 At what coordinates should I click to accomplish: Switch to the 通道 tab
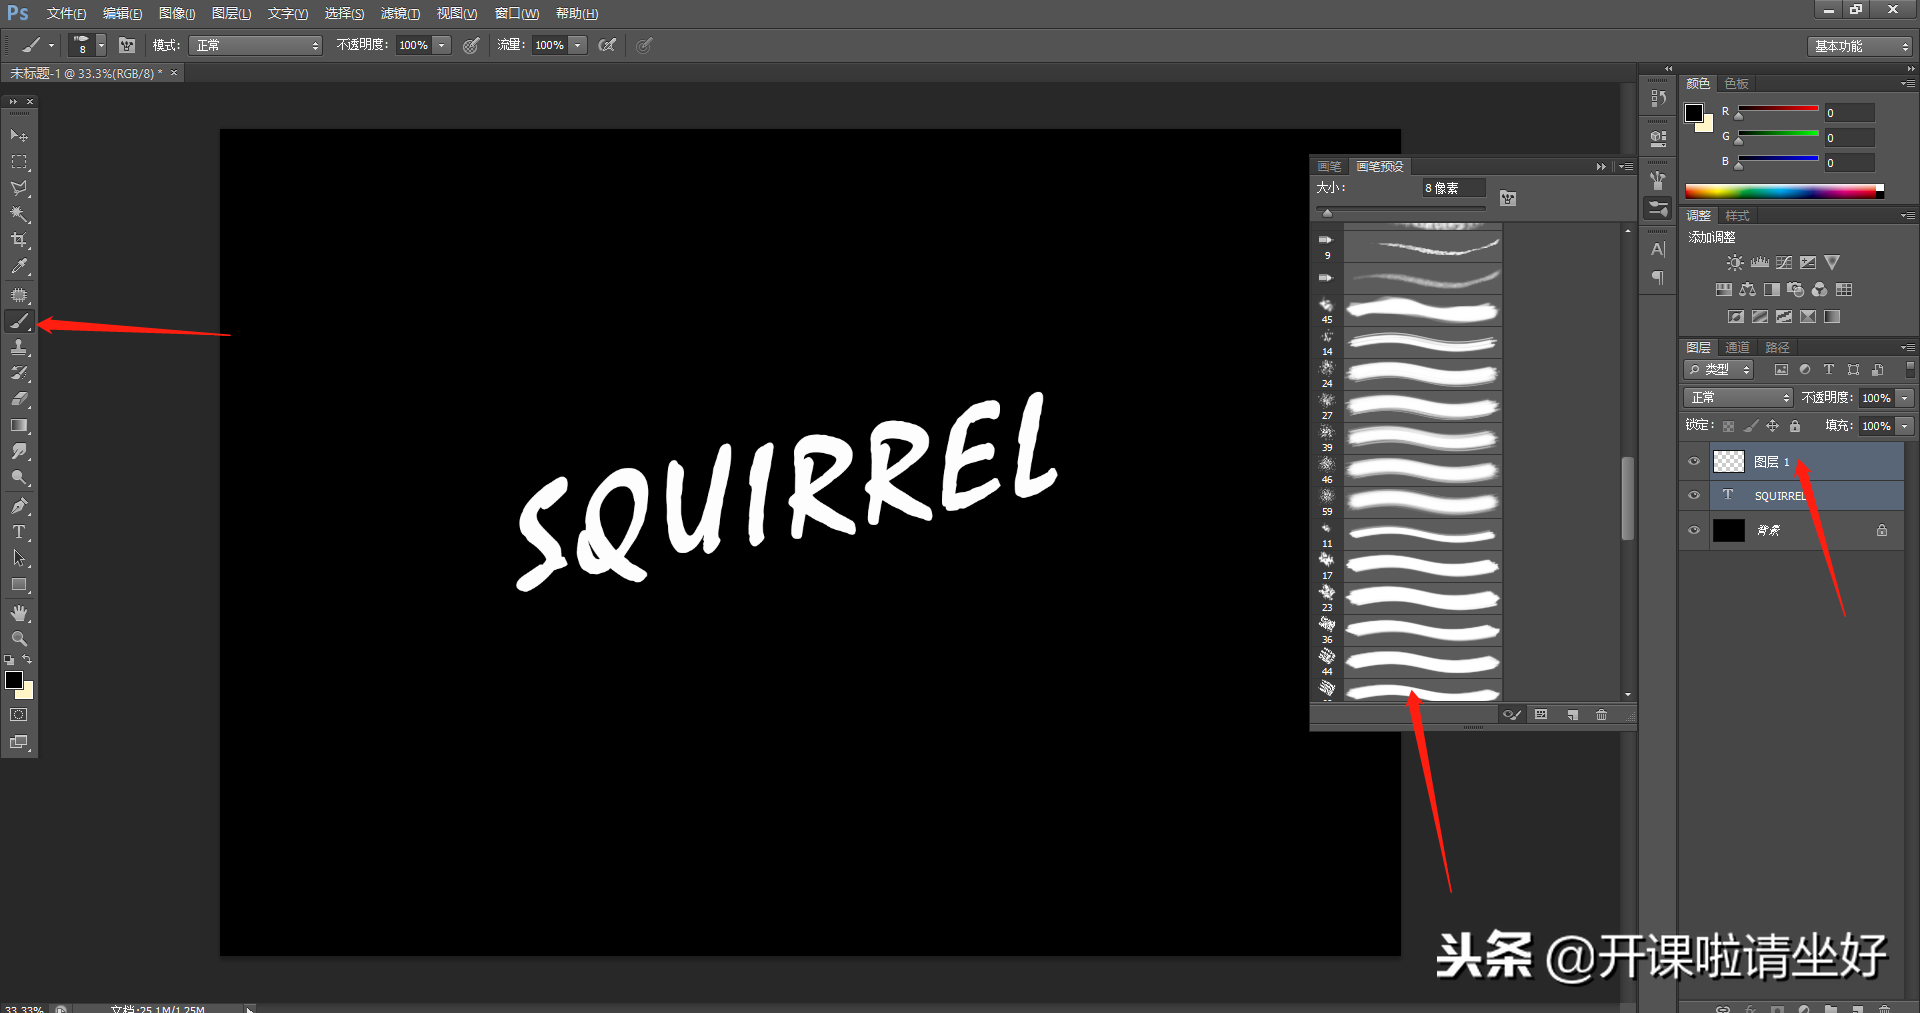coord(1737,347)
